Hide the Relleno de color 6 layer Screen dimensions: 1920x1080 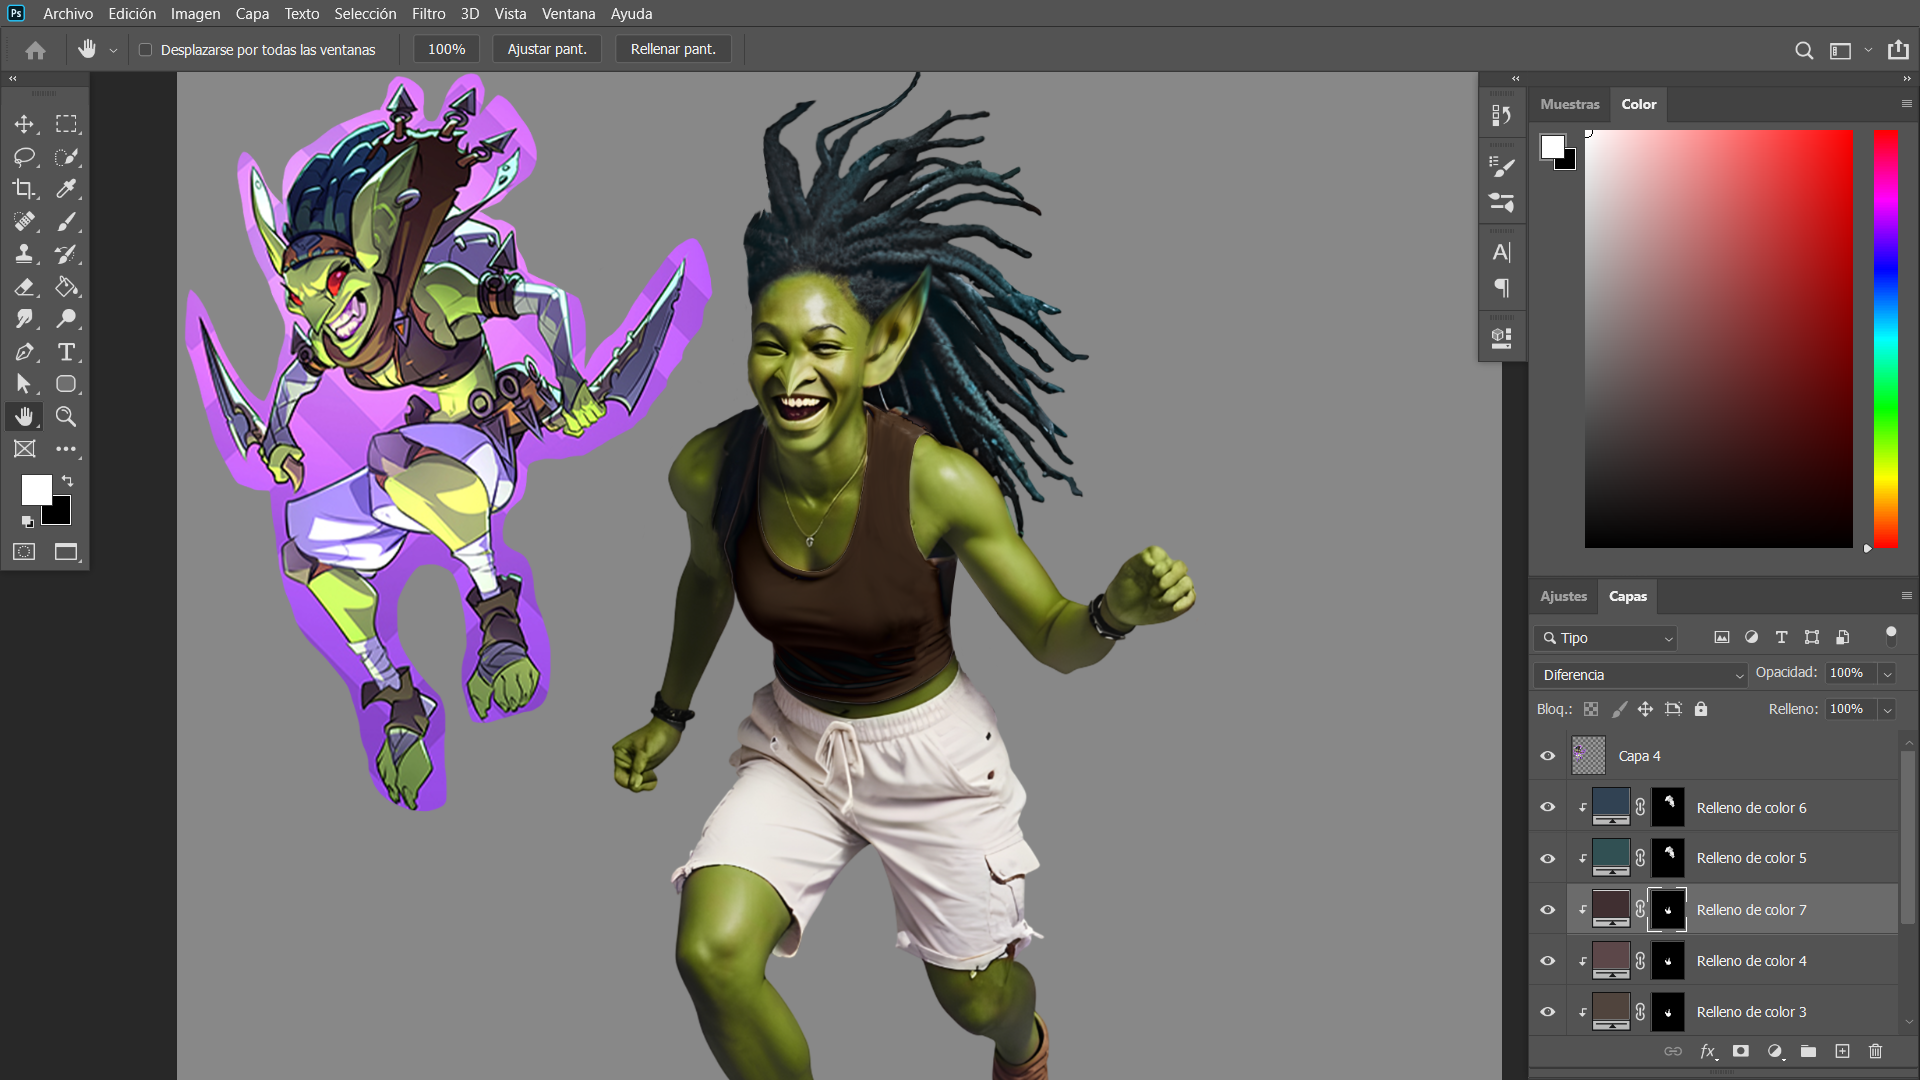(x=1547, y=807)
